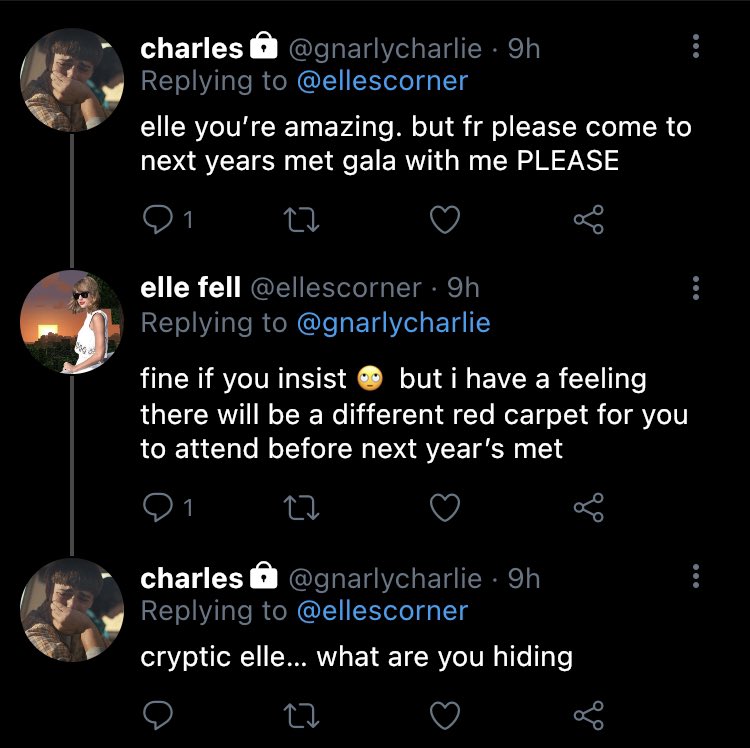The width and height of the screenshot is (750, 748).
Task: Like elle fell's red carpet tweet
Action: click(x=445, y=507)
